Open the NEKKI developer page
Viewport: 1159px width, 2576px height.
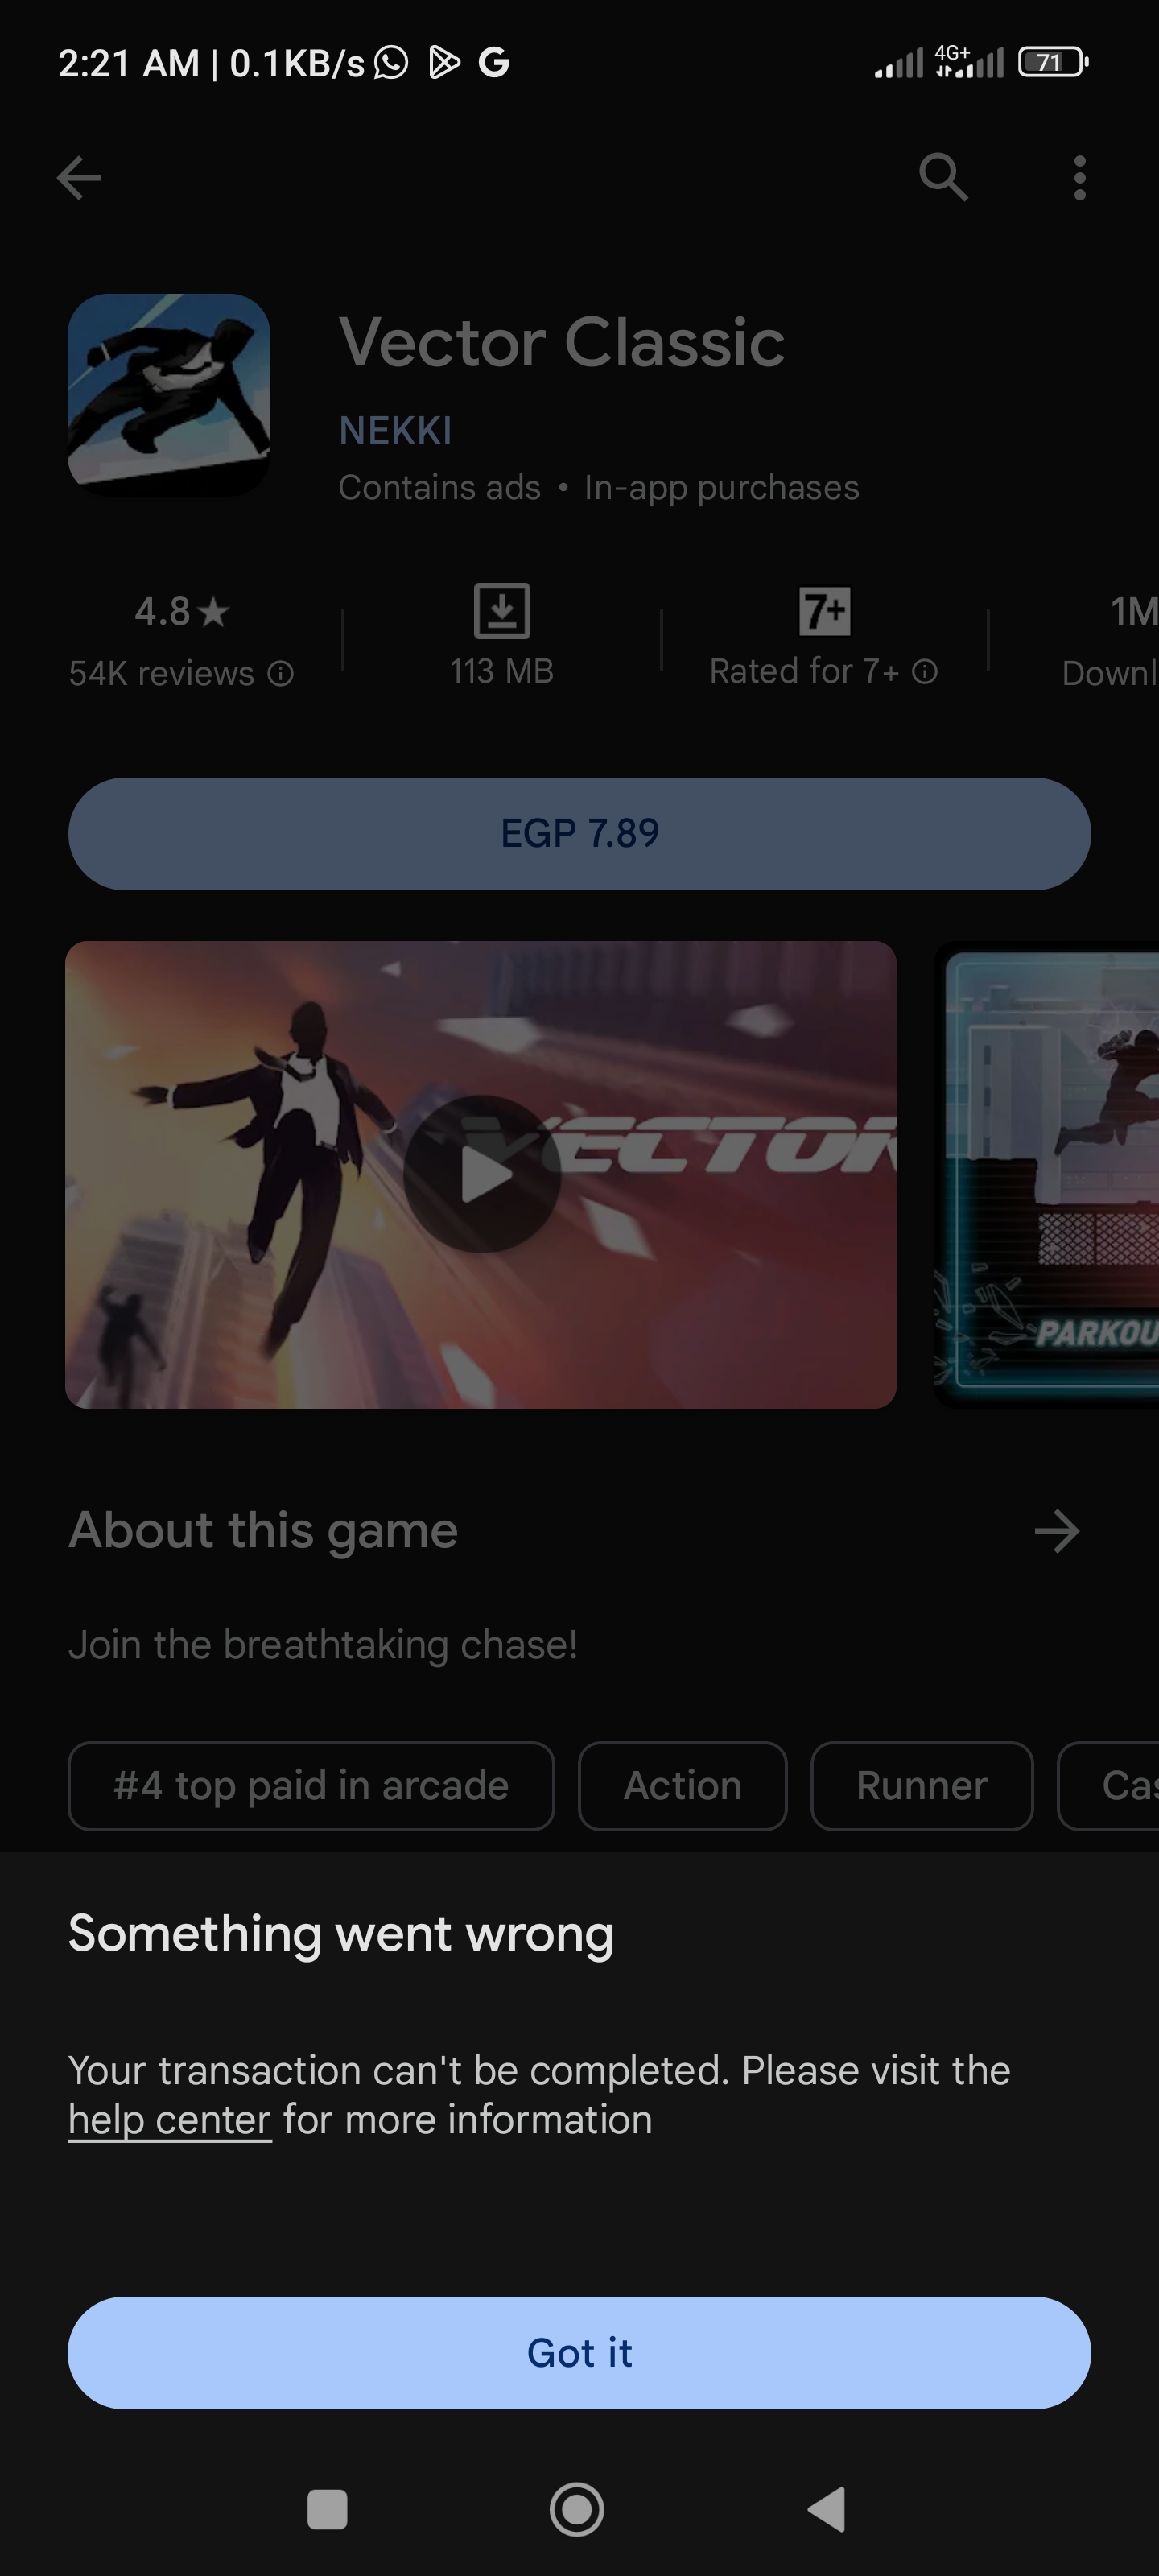pos(395,431)
